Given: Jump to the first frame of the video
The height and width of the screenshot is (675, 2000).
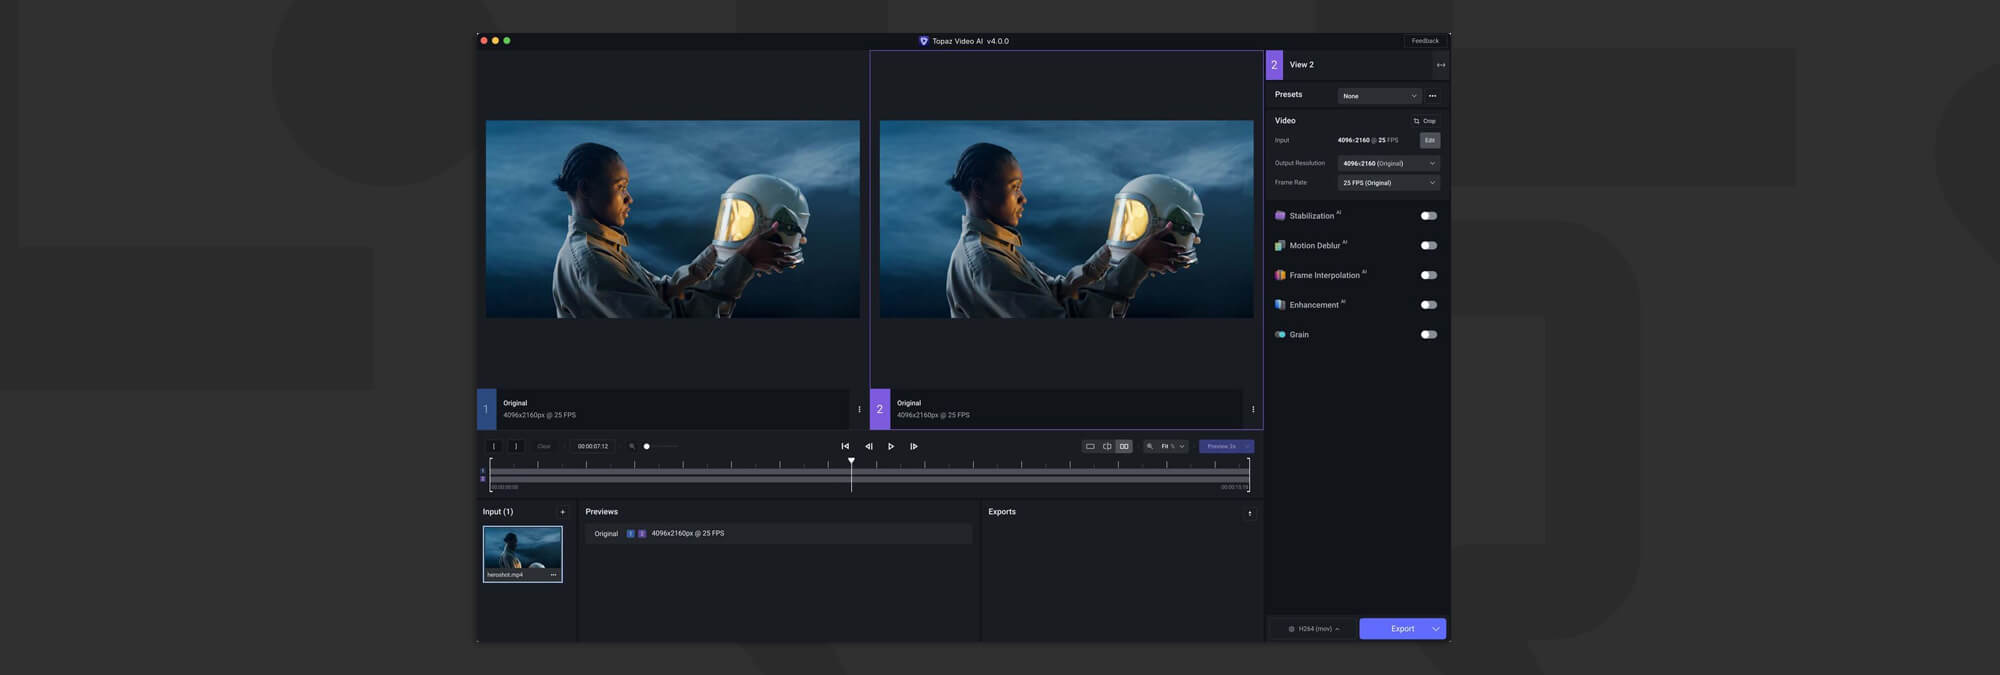Looking at the screenshot, I should (x=845, y=446).
